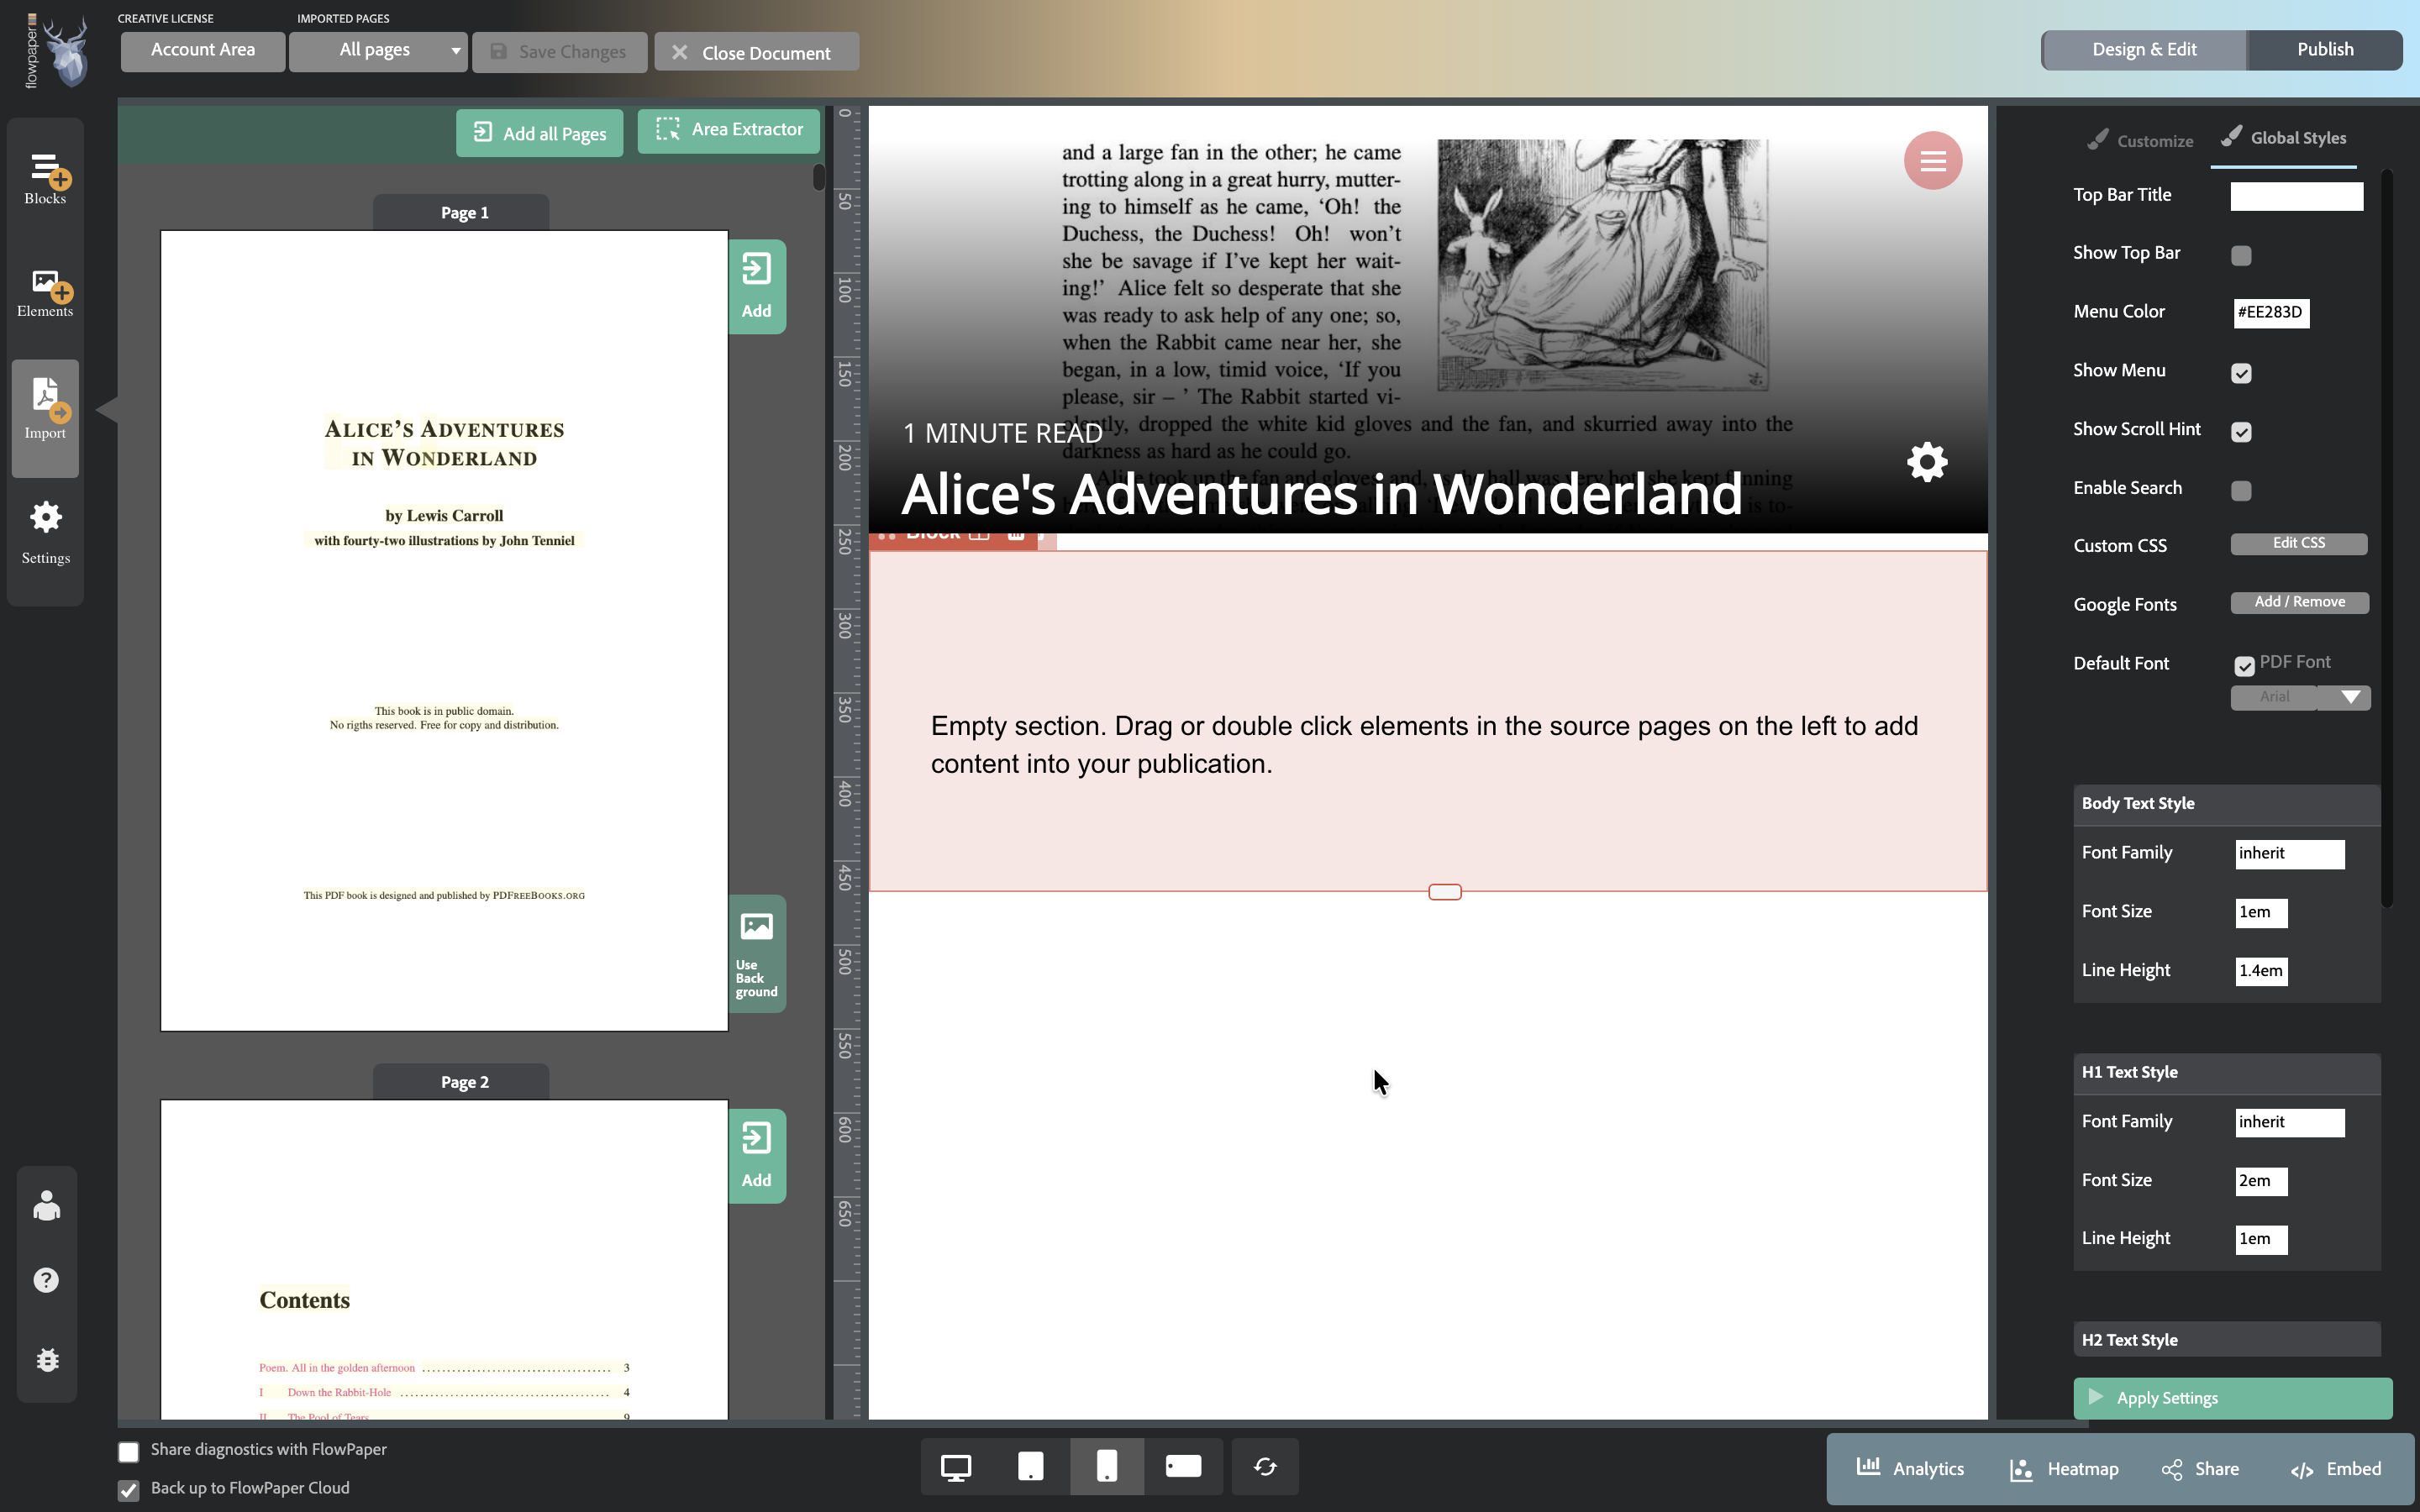Open the Settings panel in the sidebar

coord(44,530)
